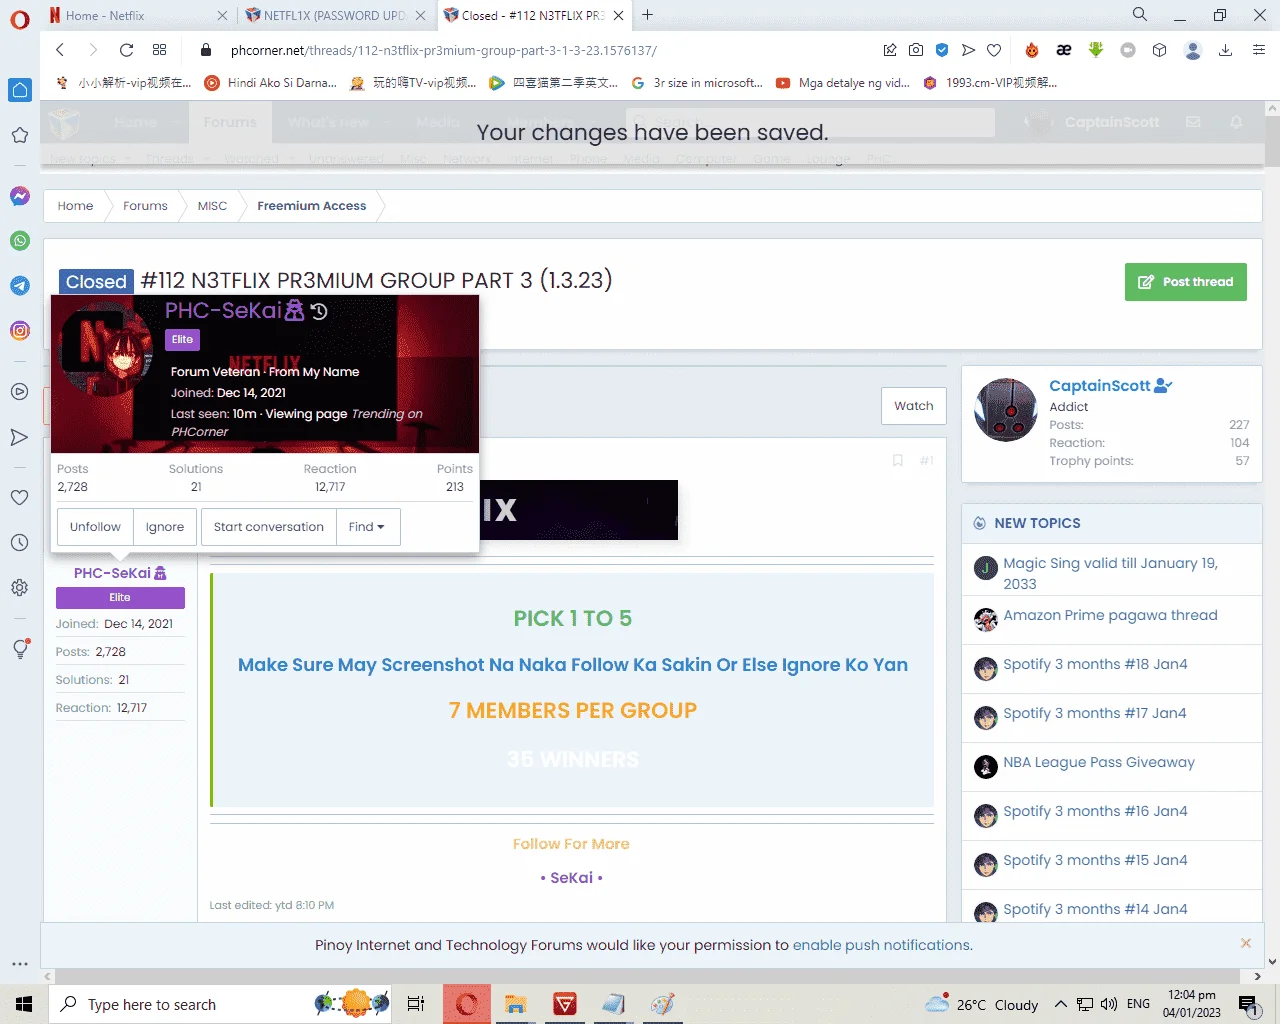Image resolution: width=1280 pixels, height=1024 pixels.
Task: Click the Post thread button
Action: 1185,282
